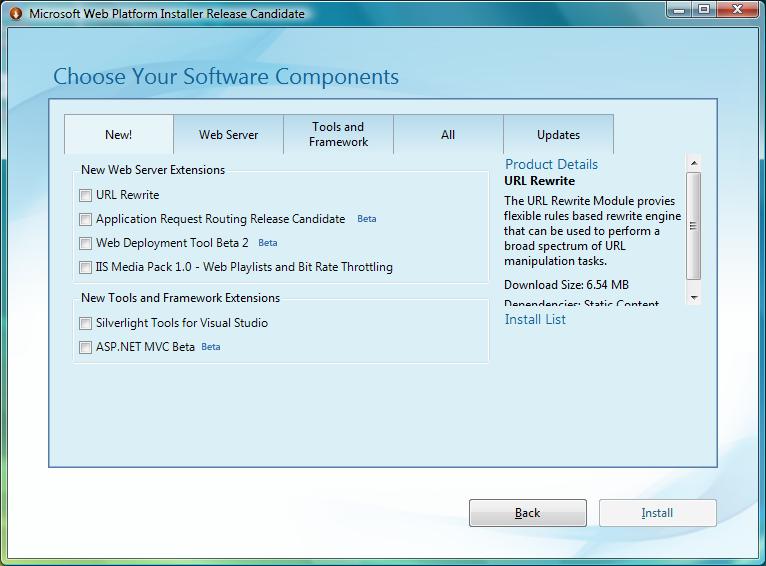
Task: Click the Product Details heading
Action: tap(551, 165)
